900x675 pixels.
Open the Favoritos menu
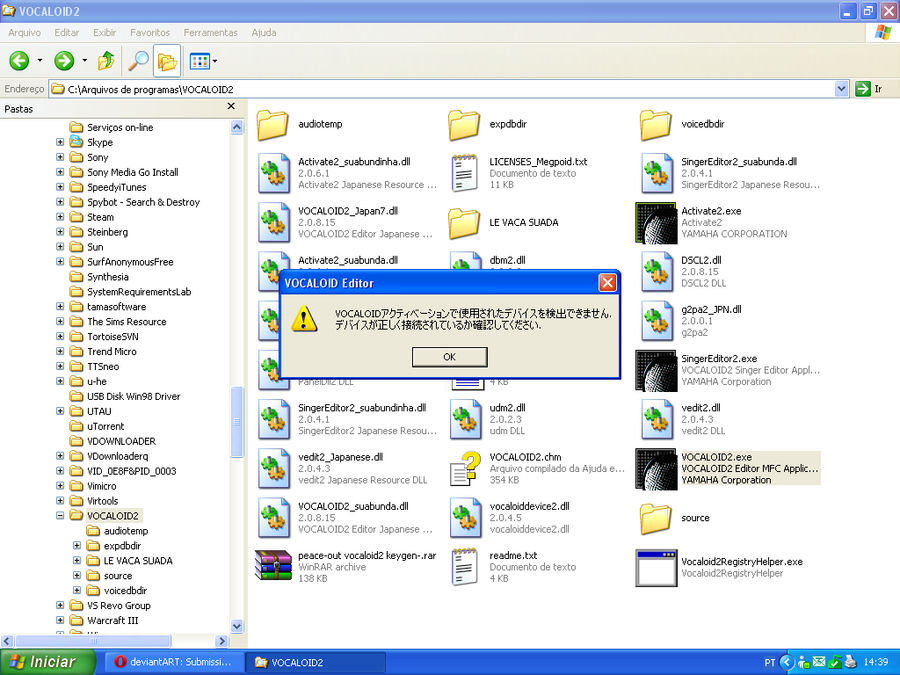pyautogui.click(x=150, y=33)
